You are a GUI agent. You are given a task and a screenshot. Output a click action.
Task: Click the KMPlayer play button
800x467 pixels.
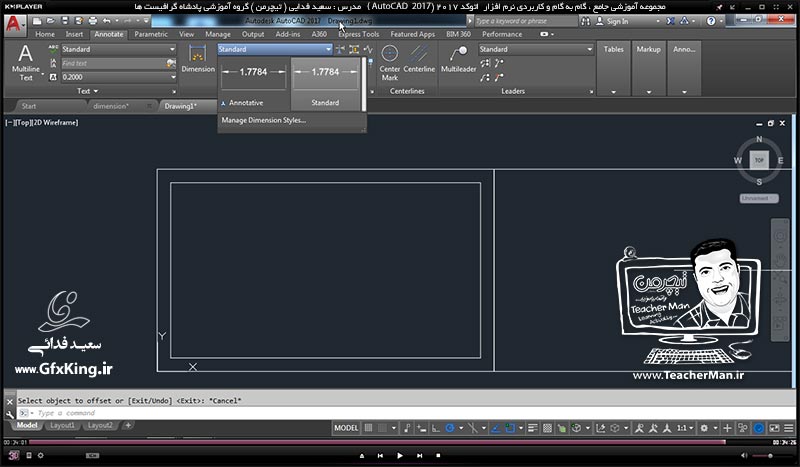click(399, 456)
